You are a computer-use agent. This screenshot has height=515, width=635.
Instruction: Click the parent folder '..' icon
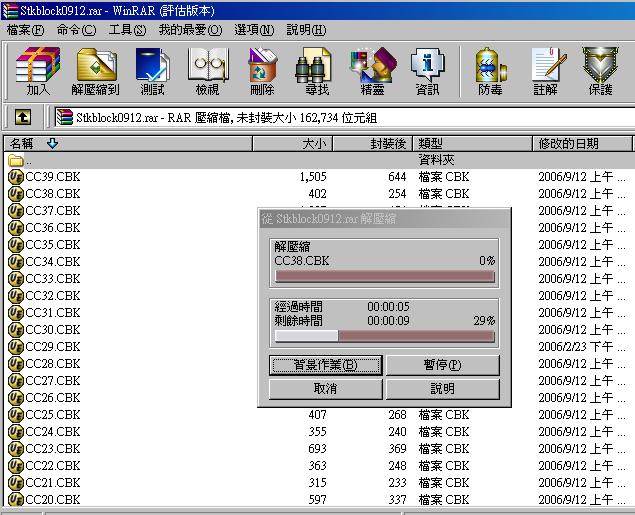16,161
